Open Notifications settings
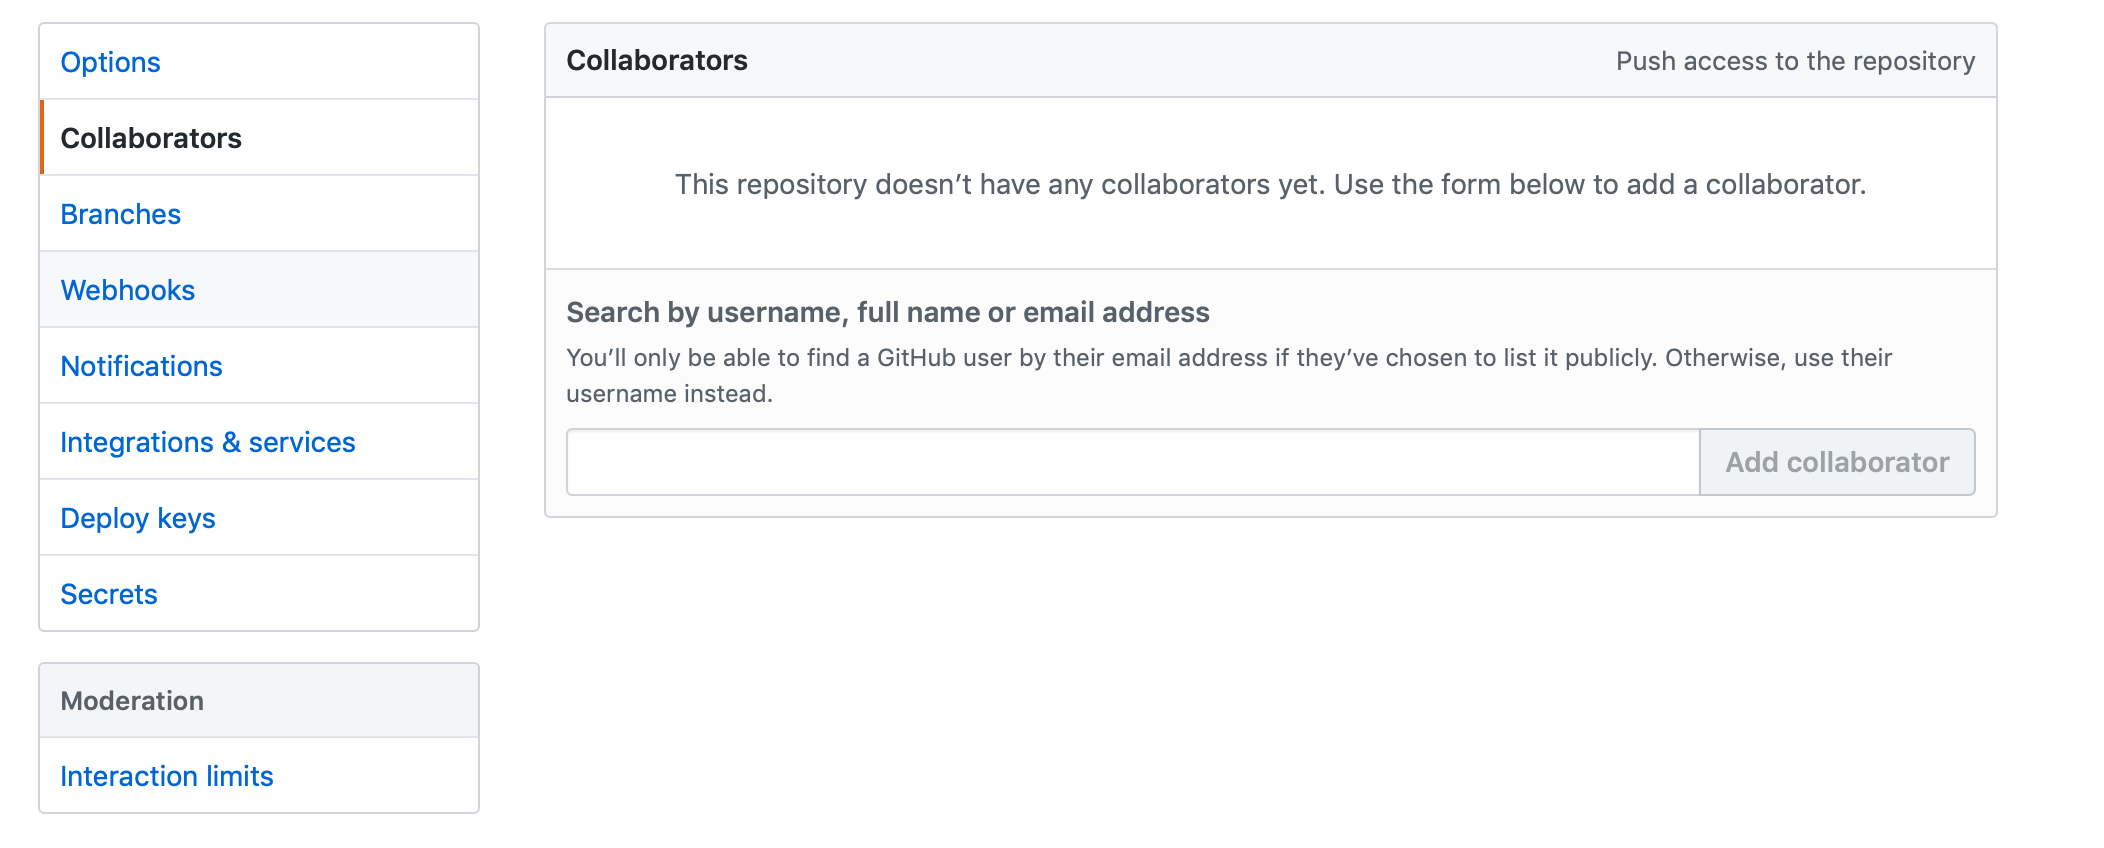The width and height of the screenshot is (2104, 848). point(141,366)
